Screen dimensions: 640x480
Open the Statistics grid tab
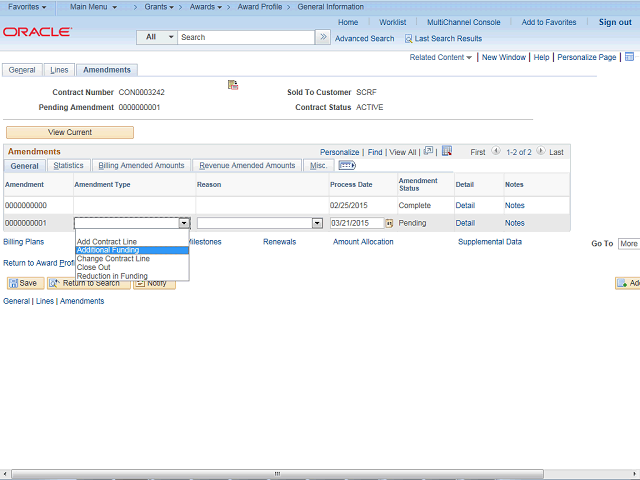[68, 165]
